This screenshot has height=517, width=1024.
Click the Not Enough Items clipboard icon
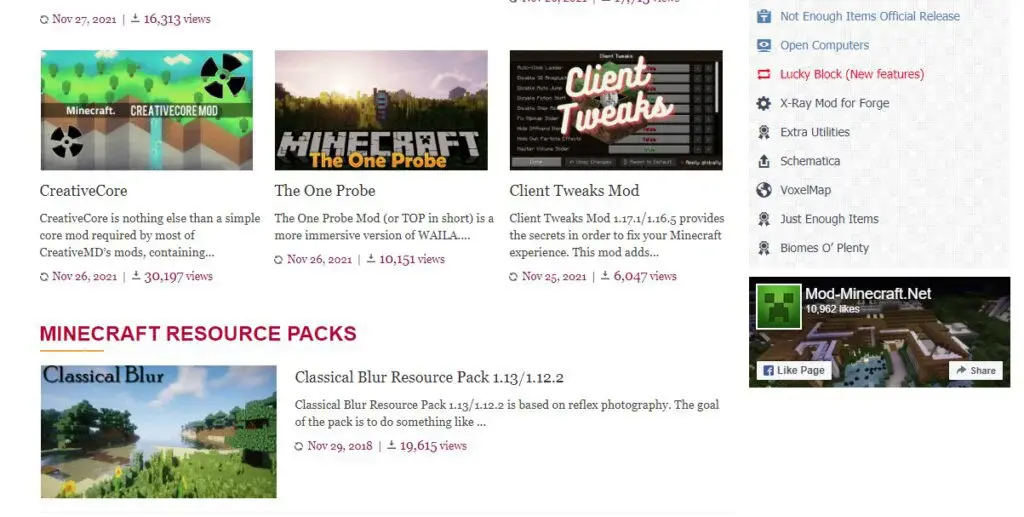(x=763, y=16)
